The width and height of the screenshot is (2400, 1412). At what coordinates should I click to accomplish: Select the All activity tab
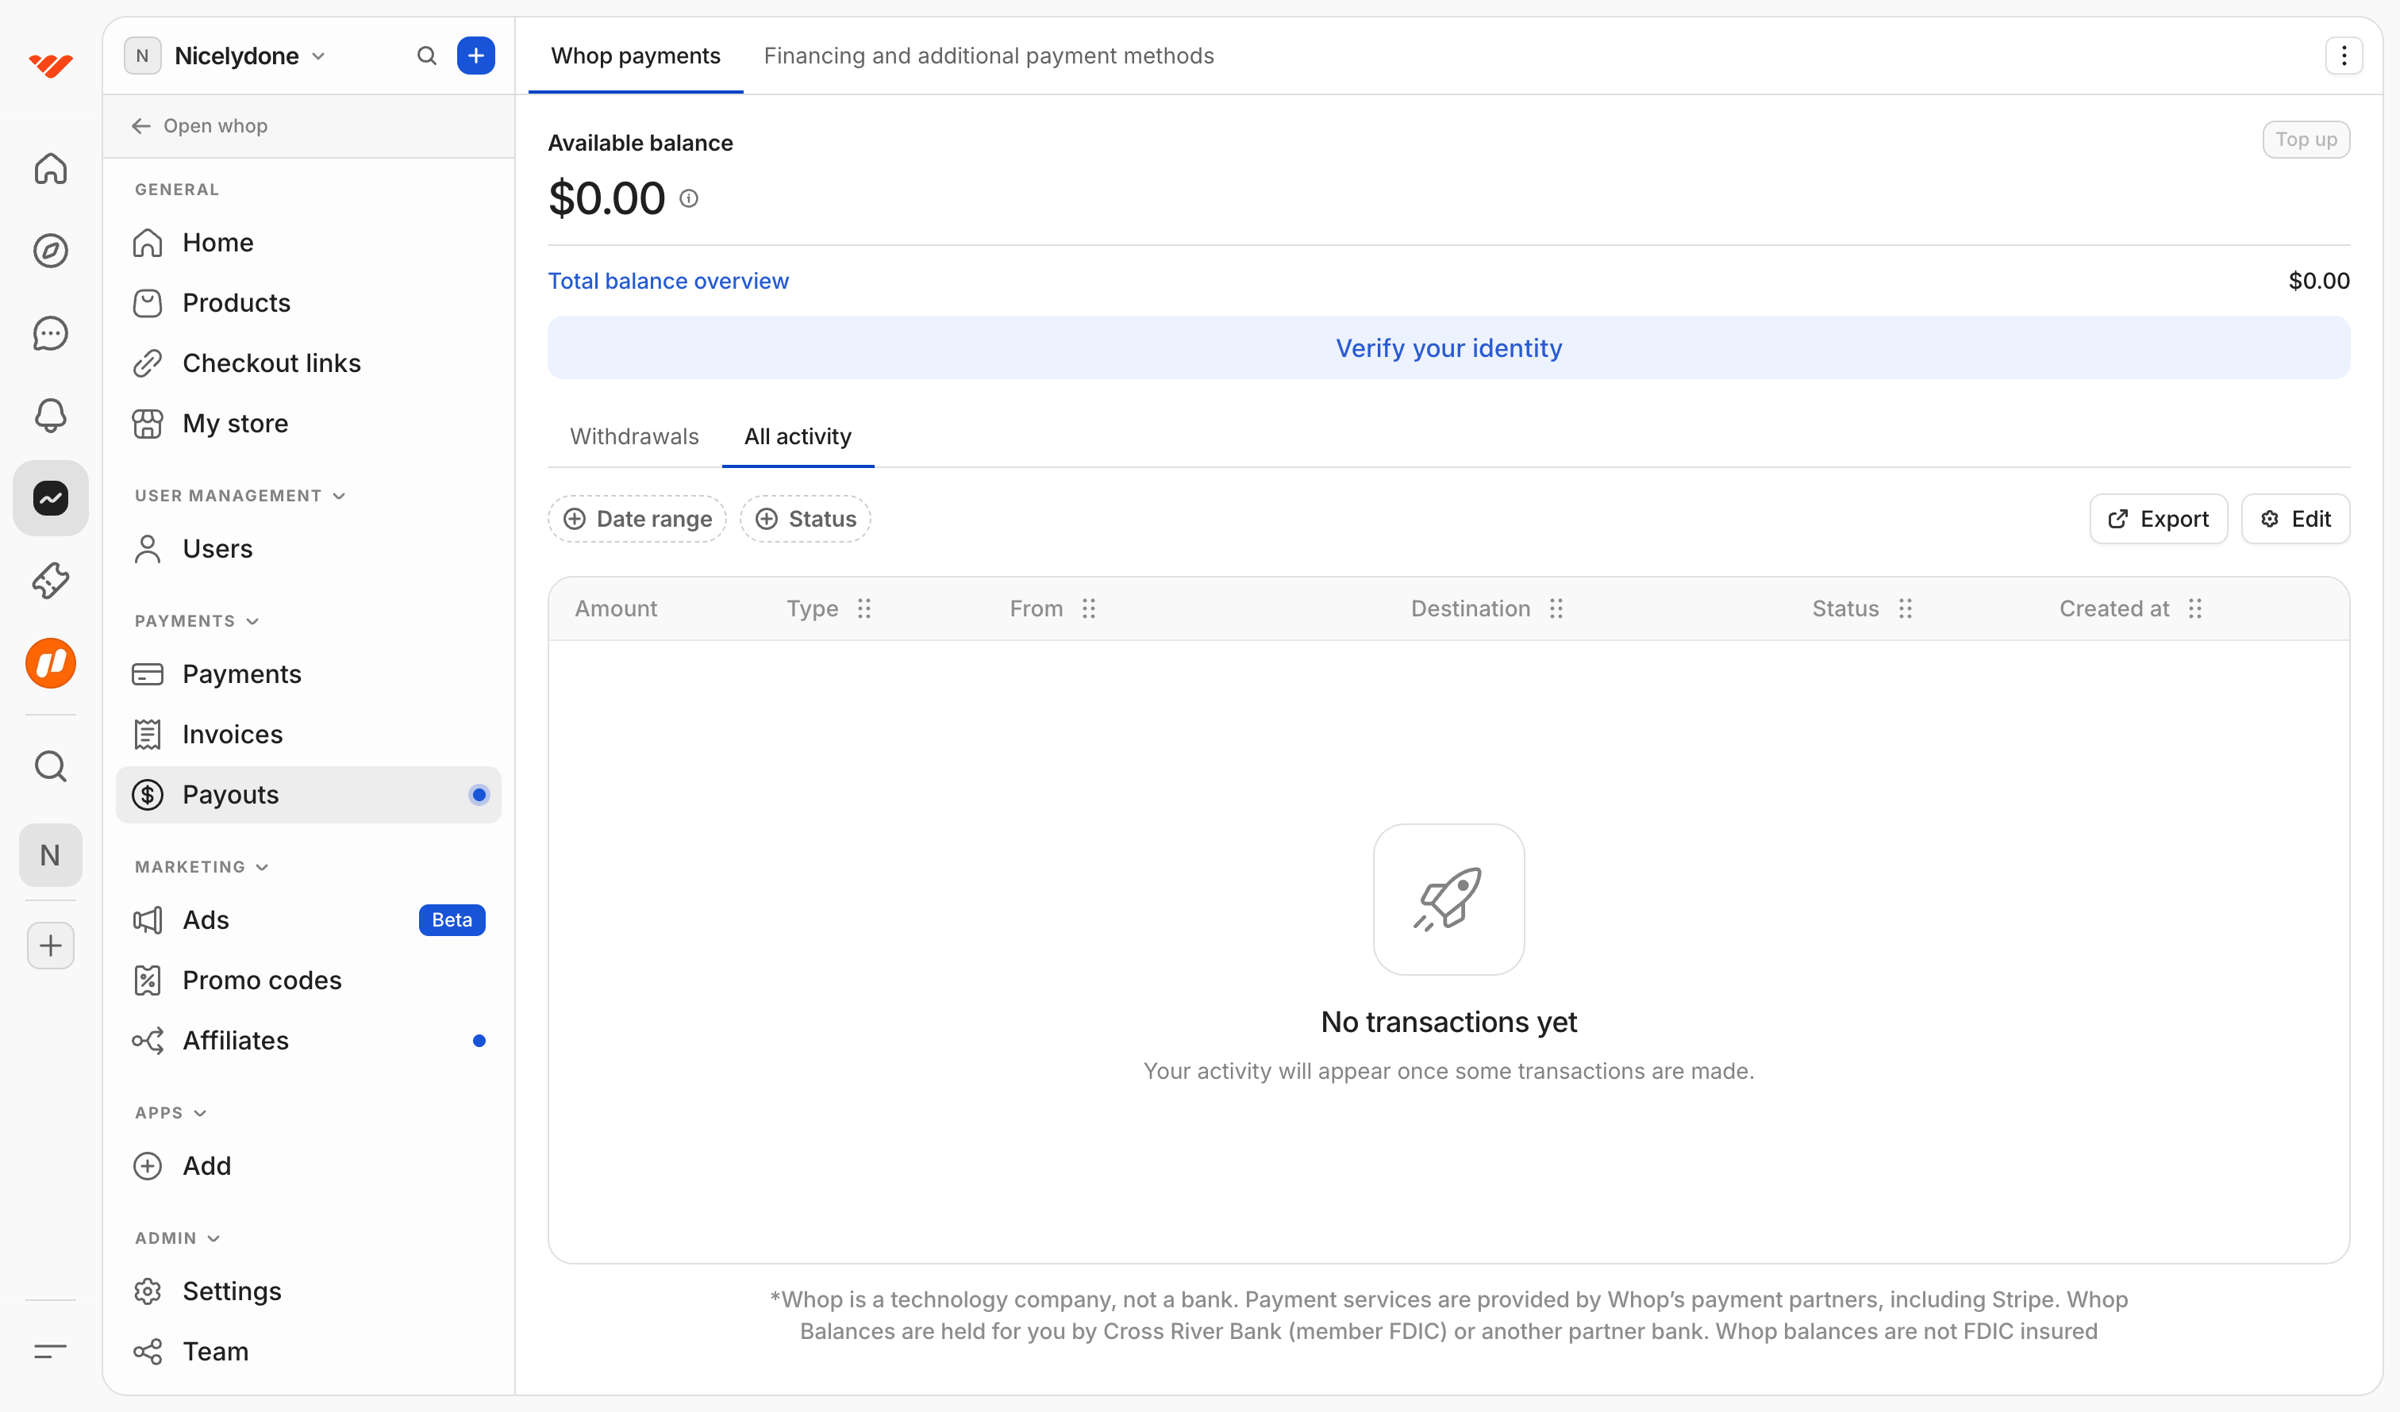point(798,437)
